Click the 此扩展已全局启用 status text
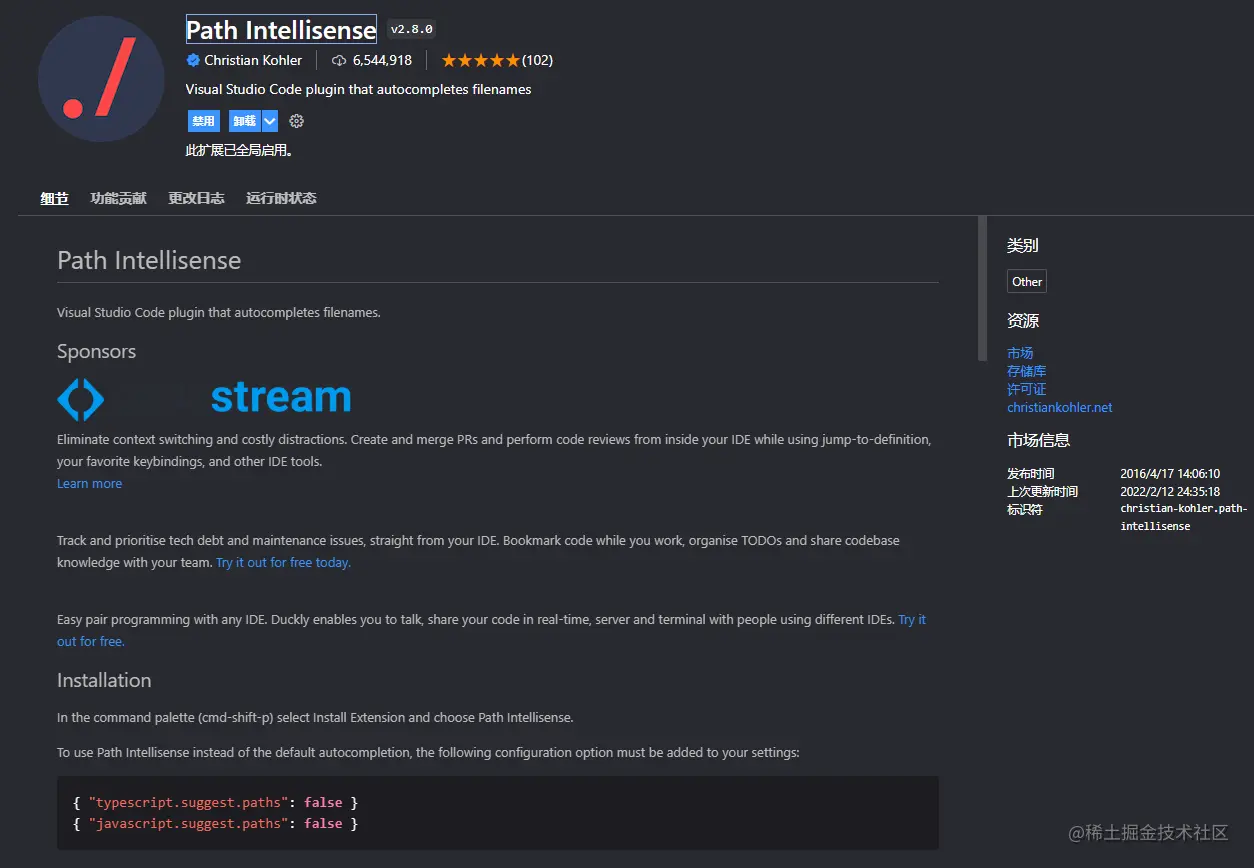Screen dimensions: 1254x868 (239, 150)
